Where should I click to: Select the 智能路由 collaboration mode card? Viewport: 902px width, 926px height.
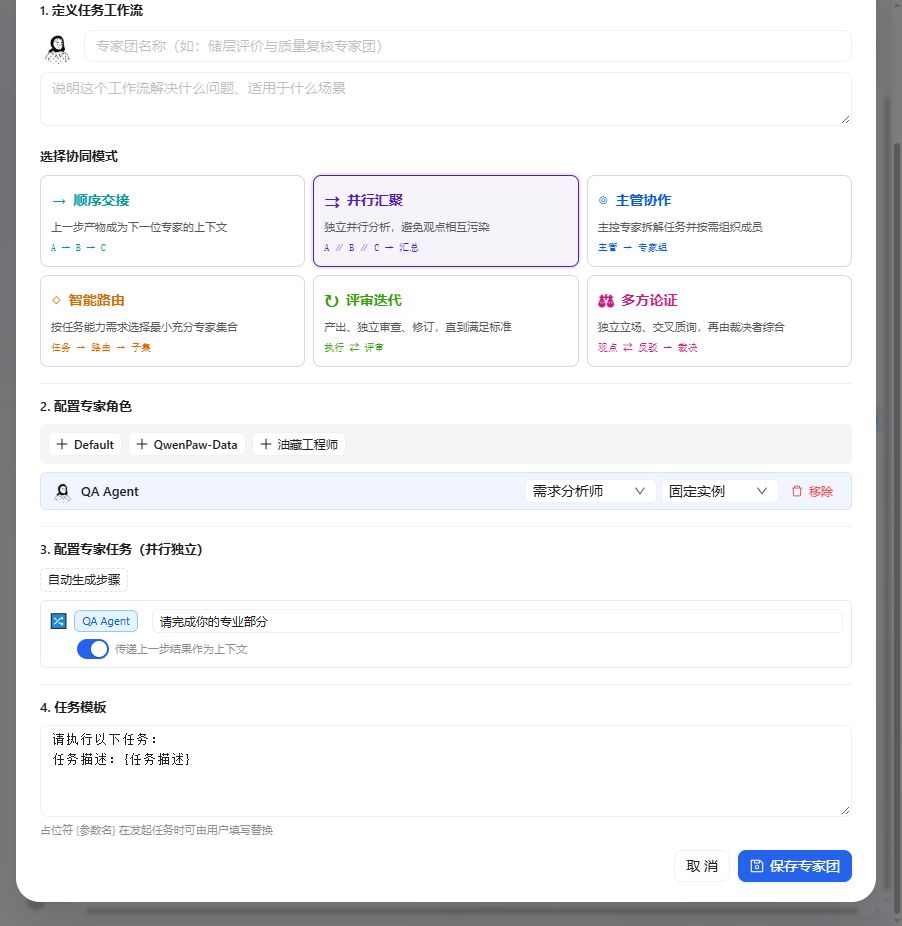pos(172,321)
